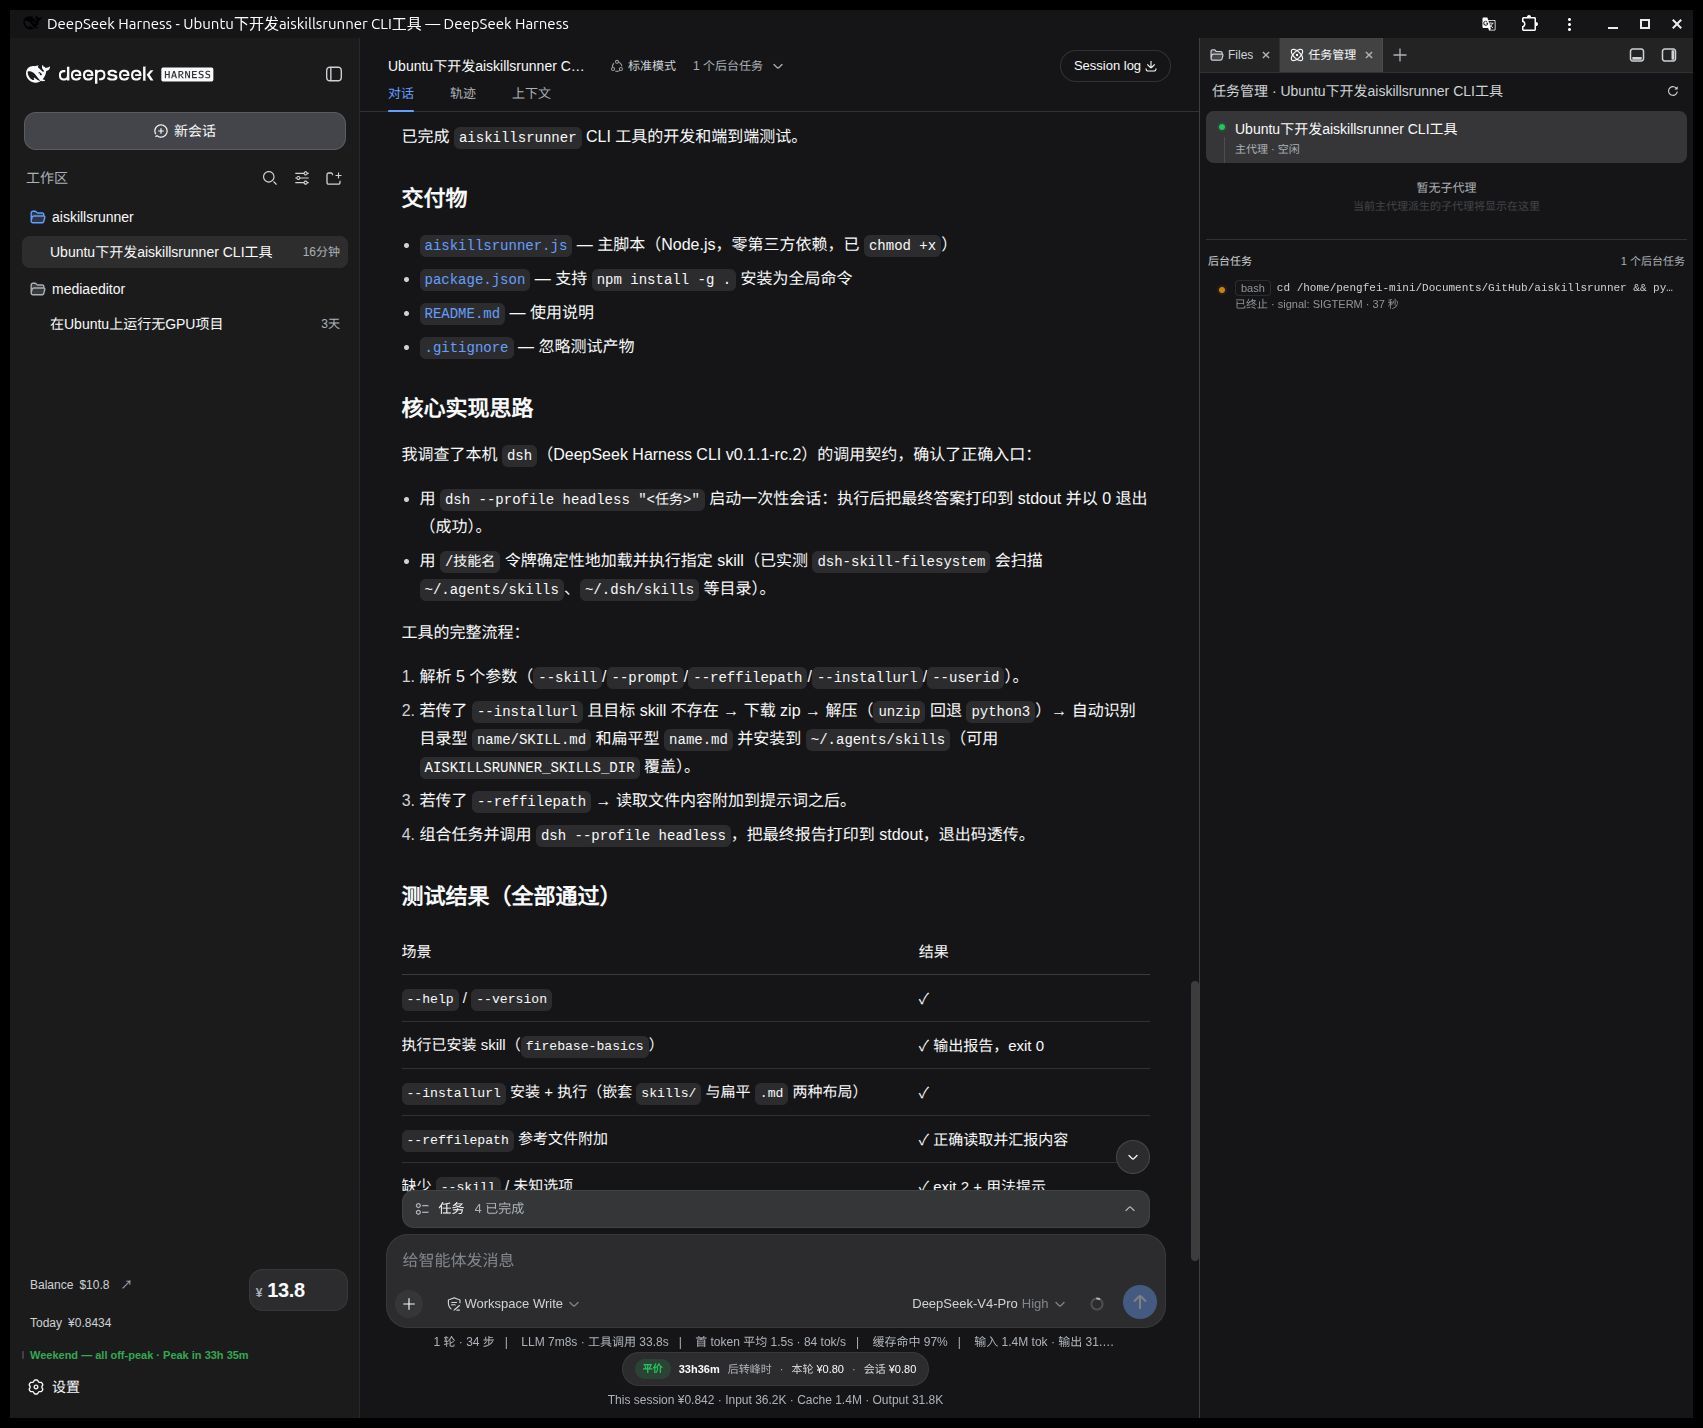Toggle the right side panel icon

click(x=1669, y=55)
